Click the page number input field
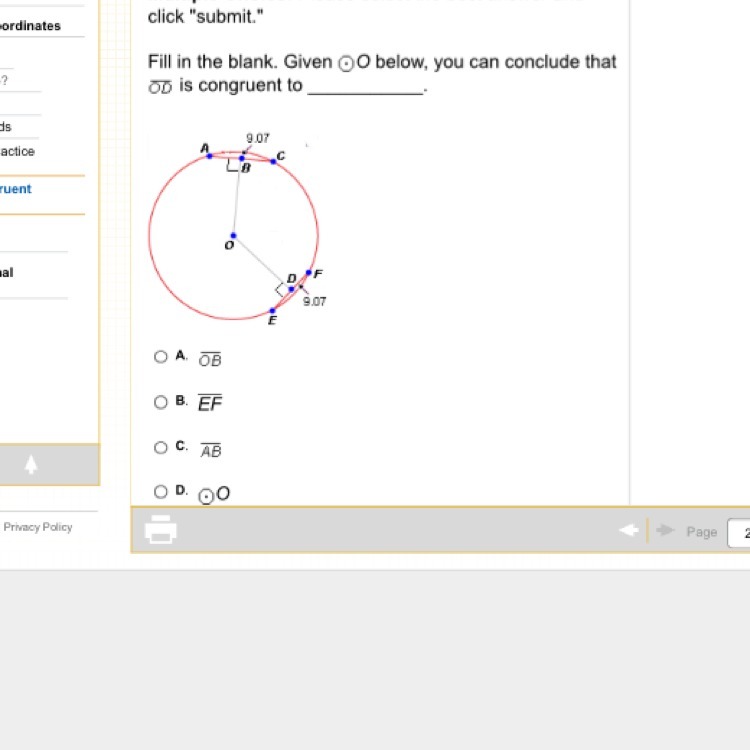This screenshot has width=750, height=750. [739, 532]
